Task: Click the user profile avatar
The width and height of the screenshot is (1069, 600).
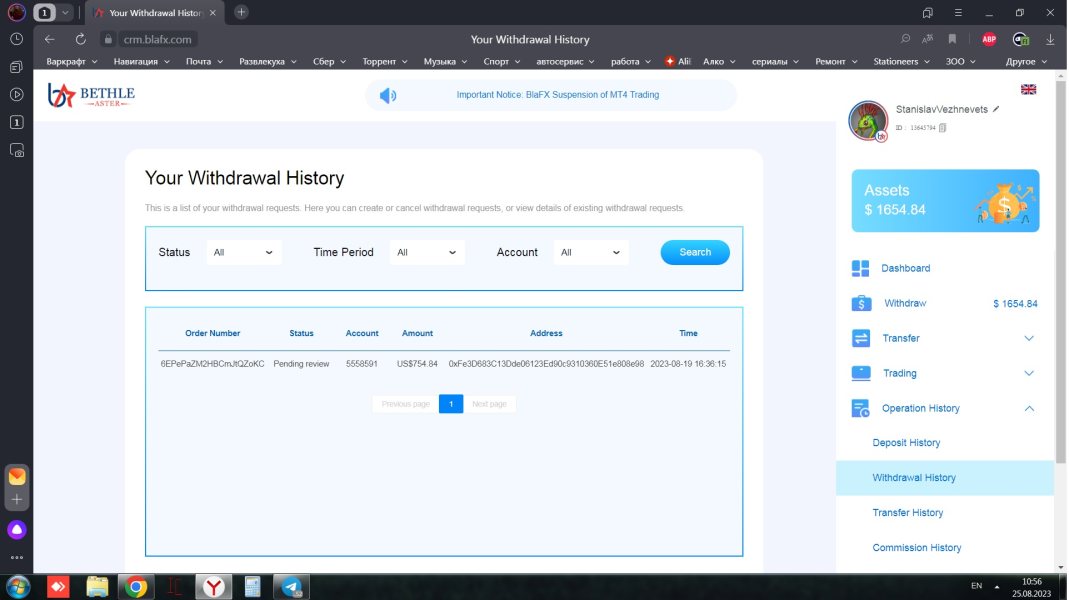Action: (x=868, y=121)
